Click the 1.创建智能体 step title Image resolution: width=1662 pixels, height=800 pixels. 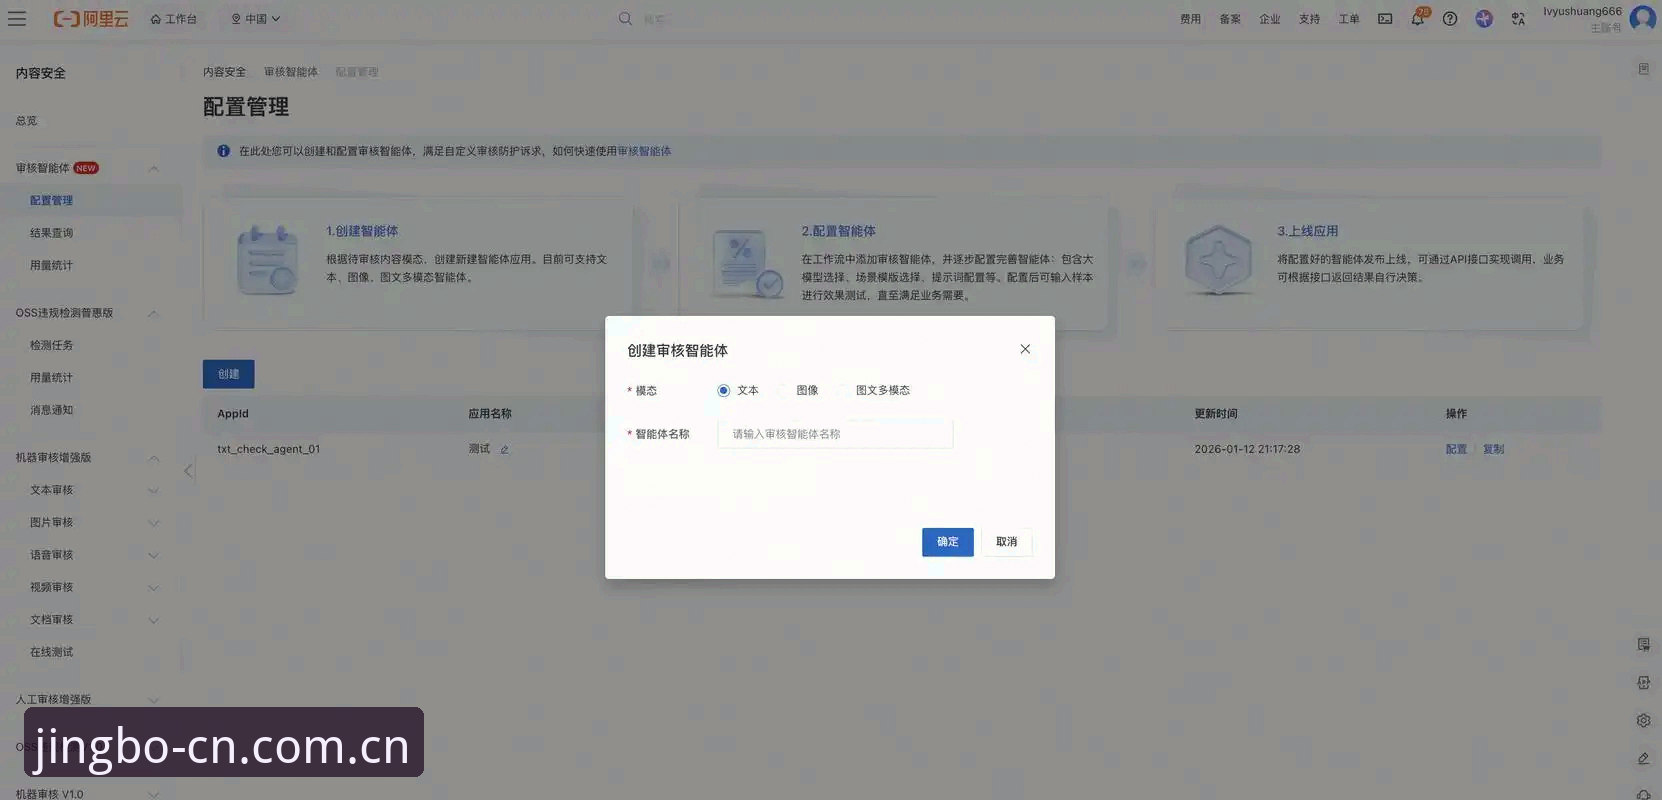362,231
